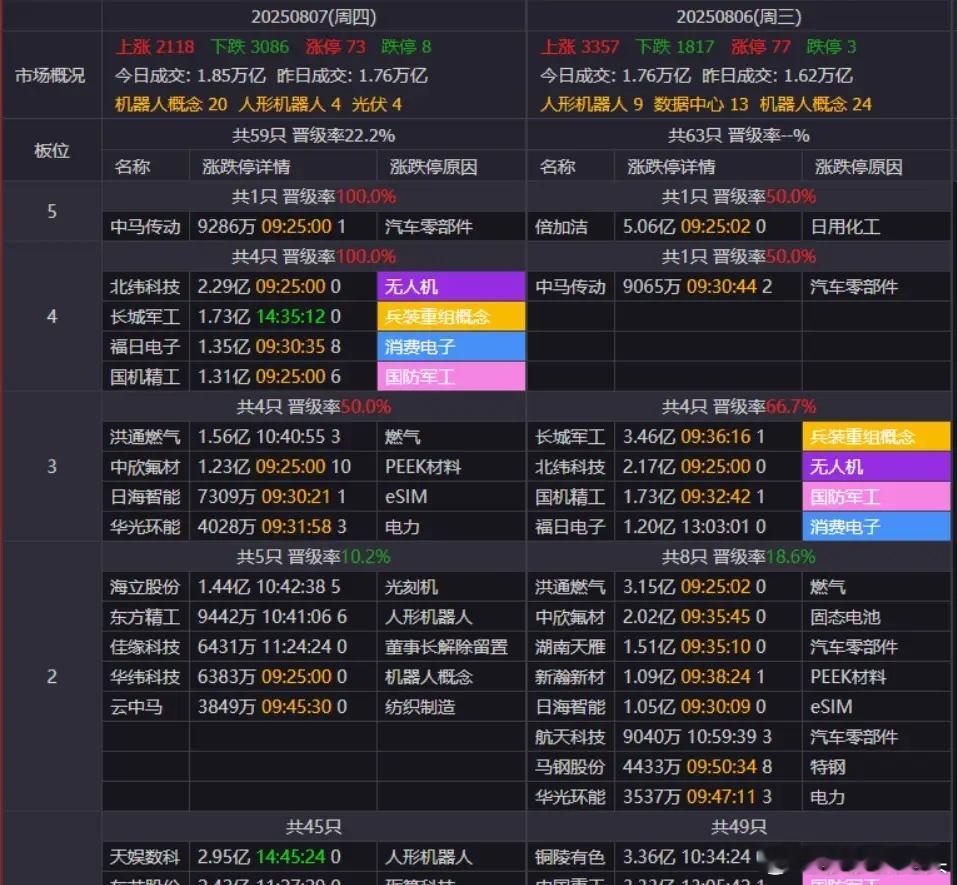Click the 市场概况 row label
The width and height of the screenshot is (957, 885).
50,76
